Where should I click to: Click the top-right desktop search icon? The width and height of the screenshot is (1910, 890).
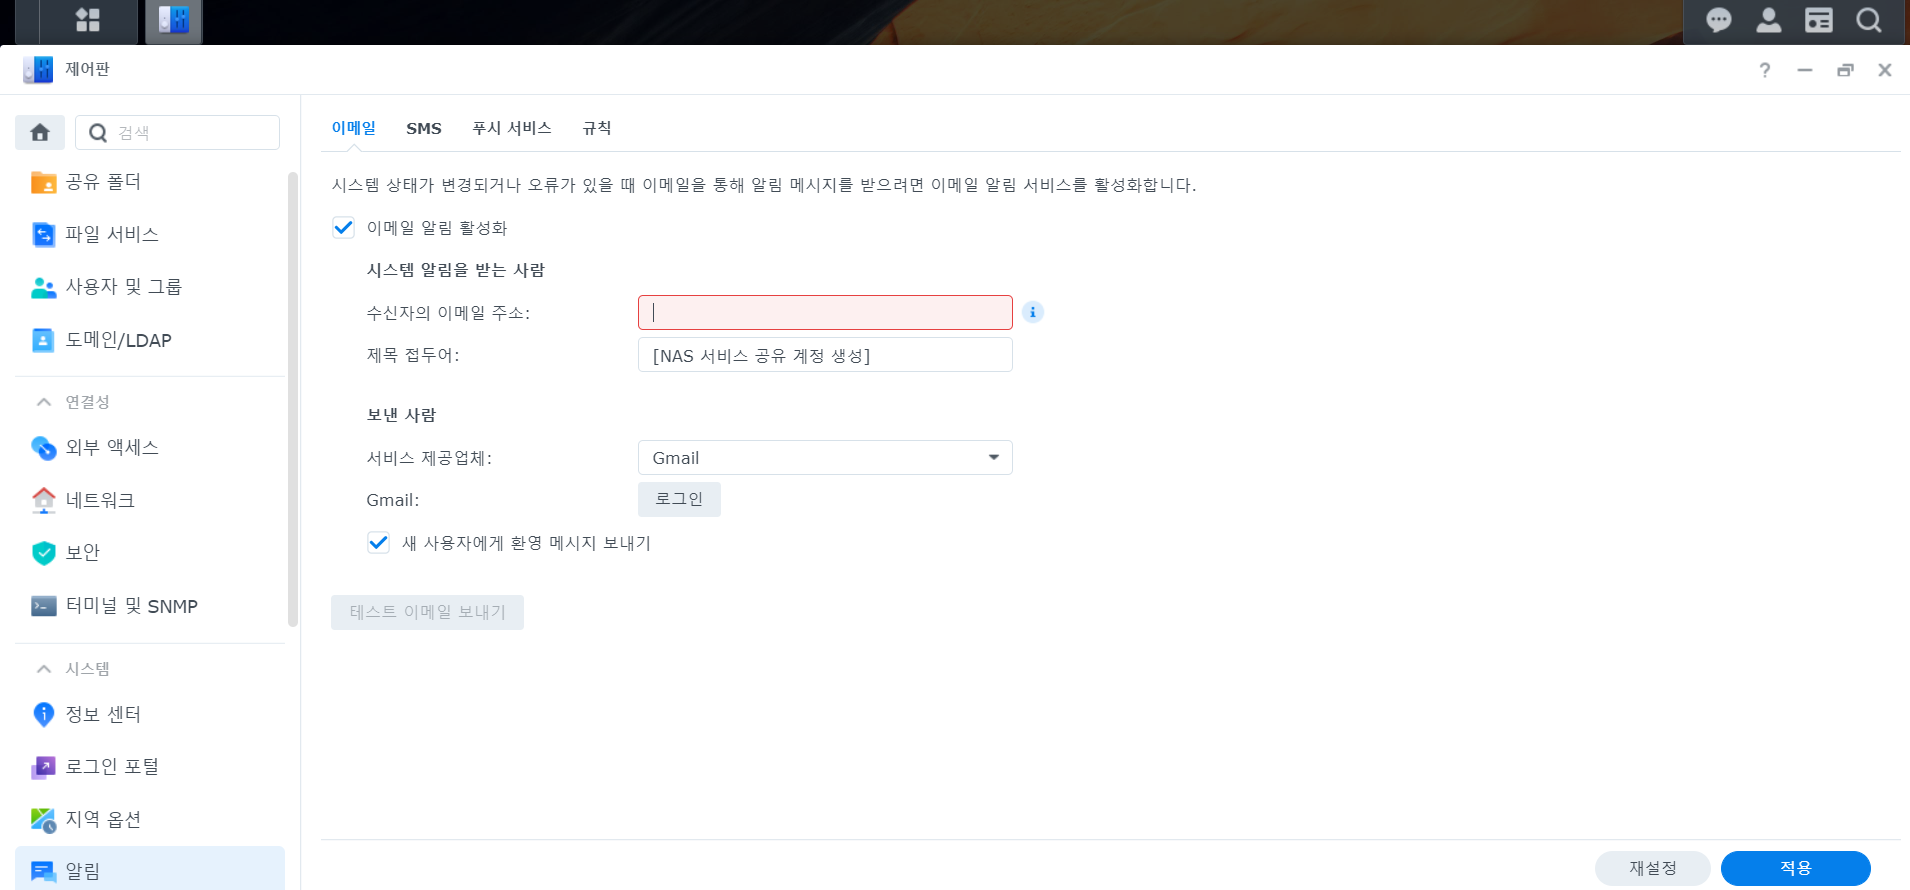coord(1868,20)
